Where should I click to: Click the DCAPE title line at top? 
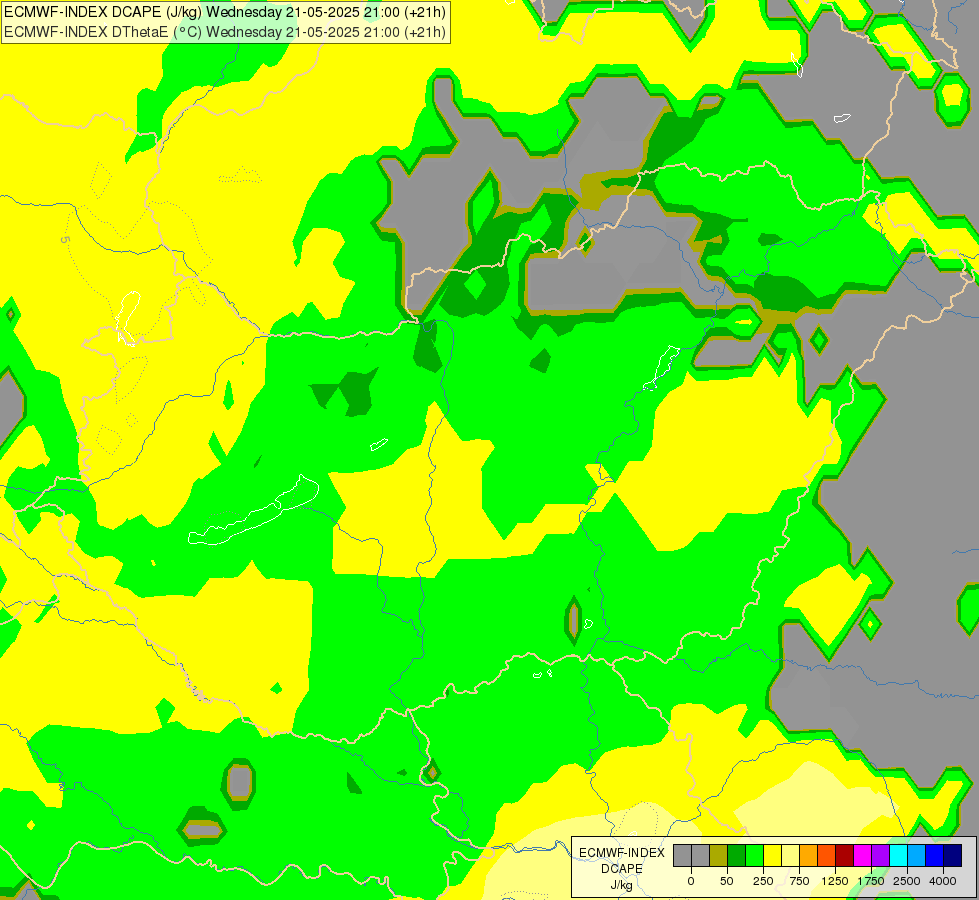click(x=225, y=12)
